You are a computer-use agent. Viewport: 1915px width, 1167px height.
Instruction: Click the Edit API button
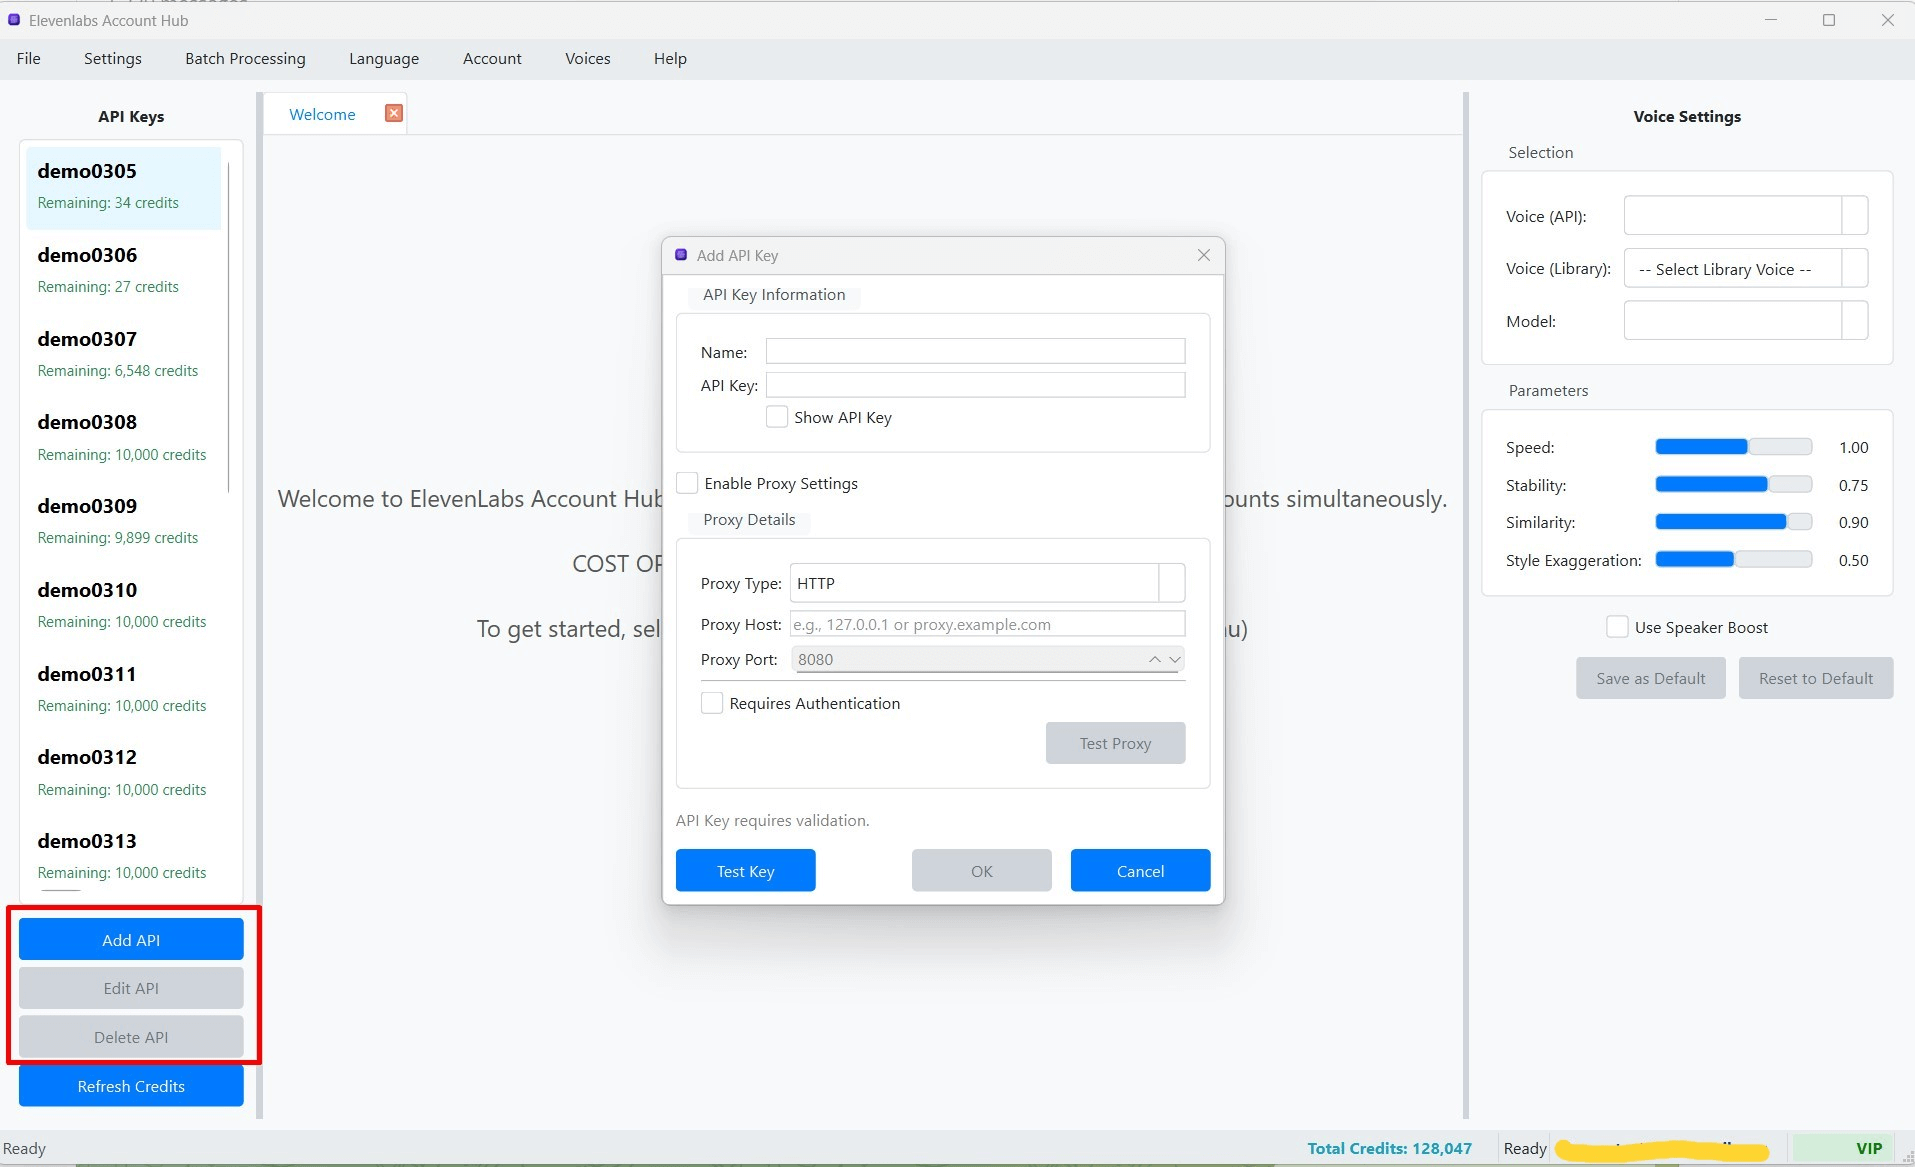(x=131, y=988)
